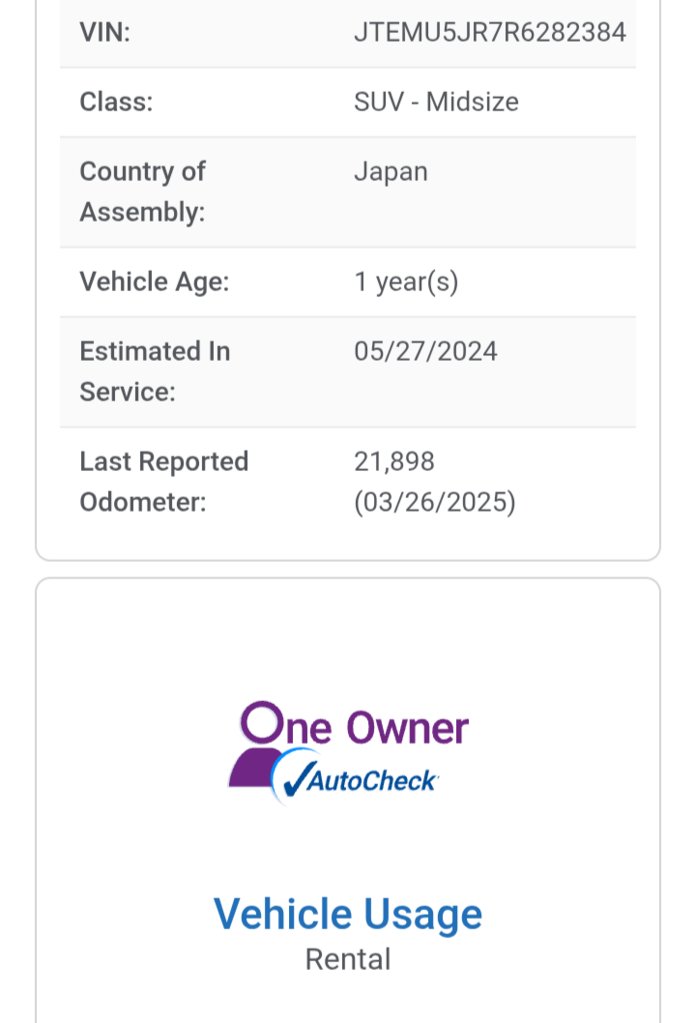Click the 05/27/2024 in-service date

pos(425,352)
